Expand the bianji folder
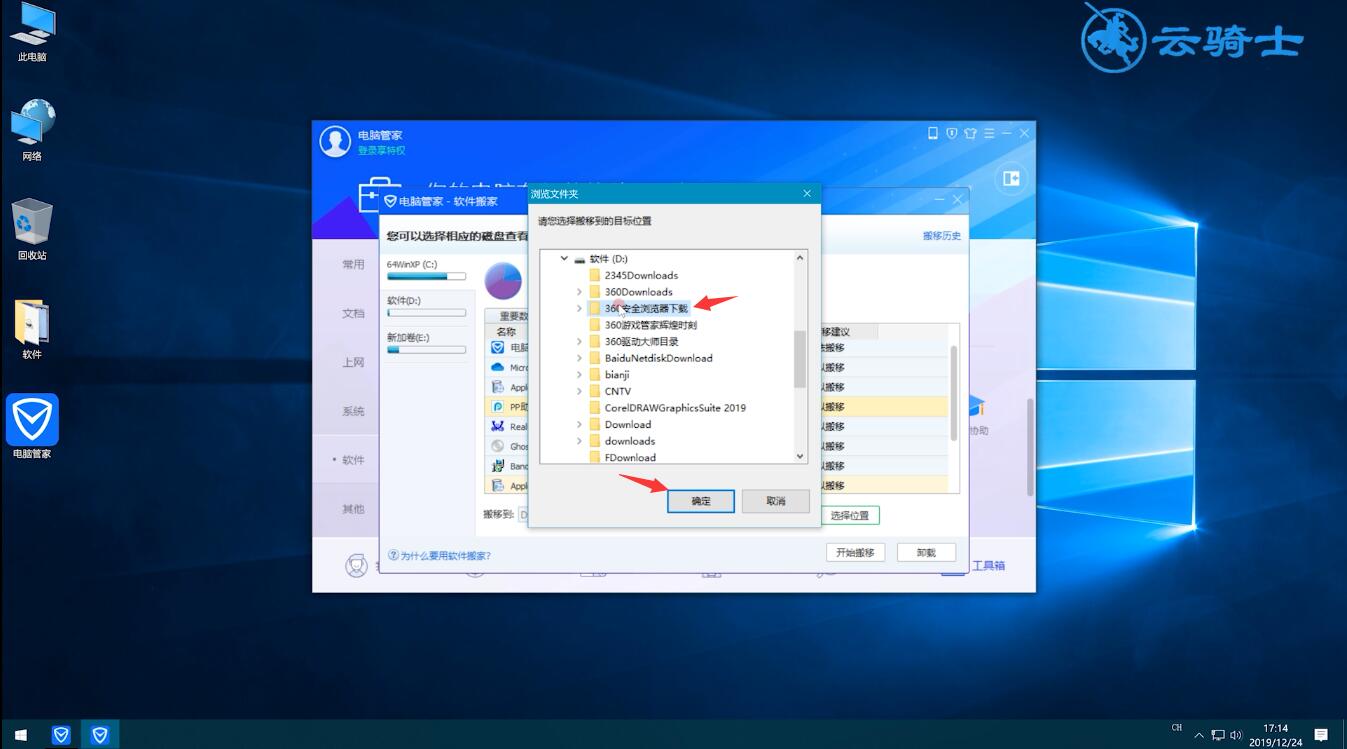 tap(579, 375)
